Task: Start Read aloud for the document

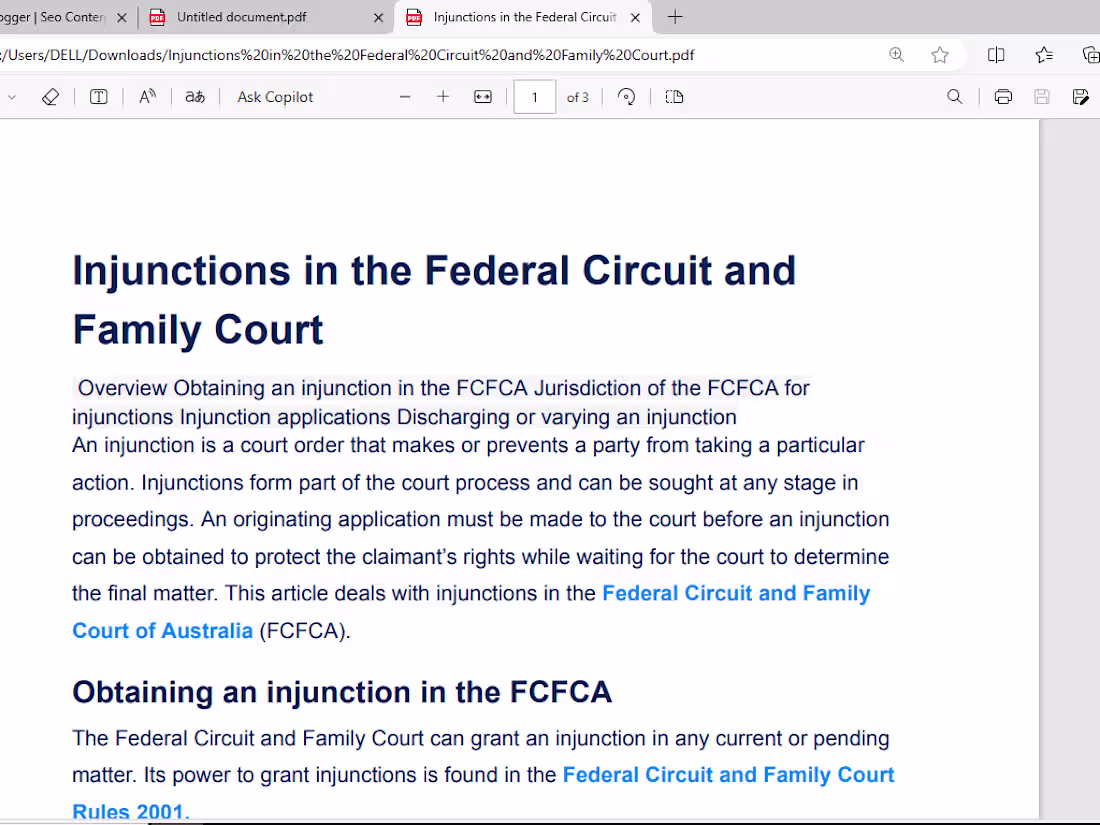Action: pyautogui.click(x=147, y=96)
